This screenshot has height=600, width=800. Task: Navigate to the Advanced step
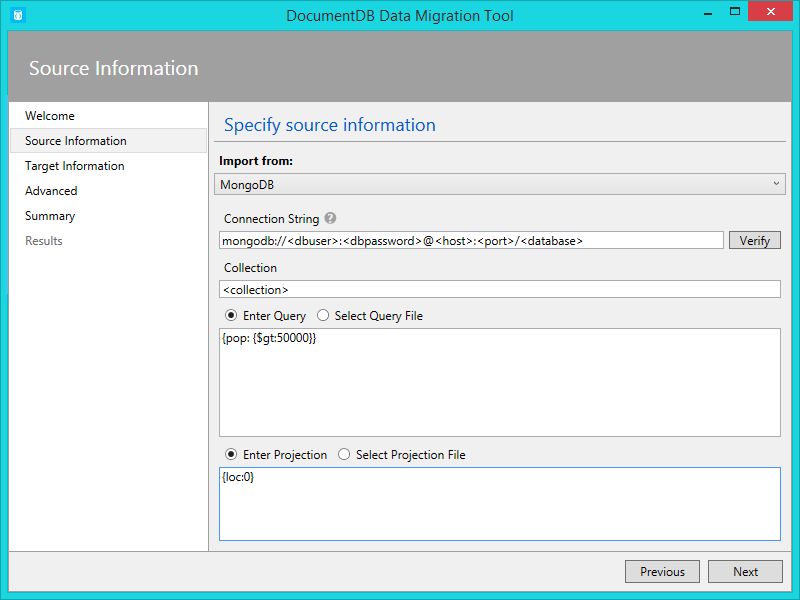pos(51,191)
